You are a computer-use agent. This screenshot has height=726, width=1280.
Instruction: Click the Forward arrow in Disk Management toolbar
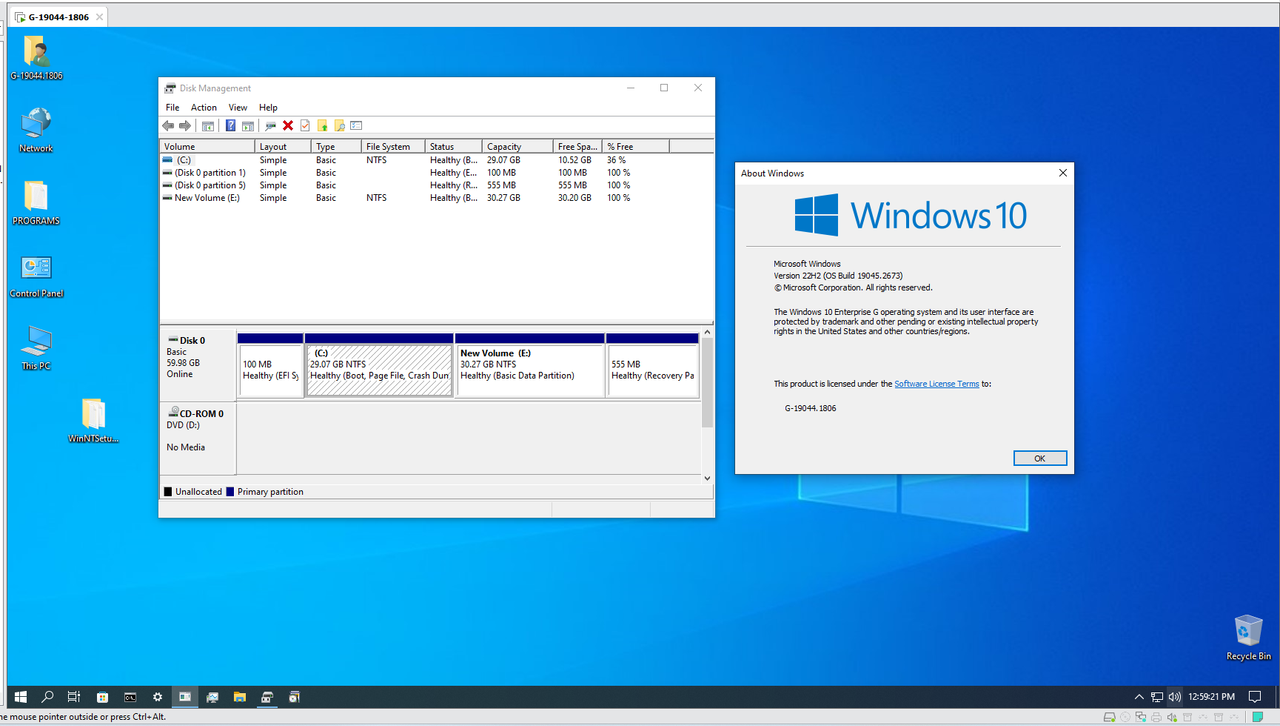[185, 126]
